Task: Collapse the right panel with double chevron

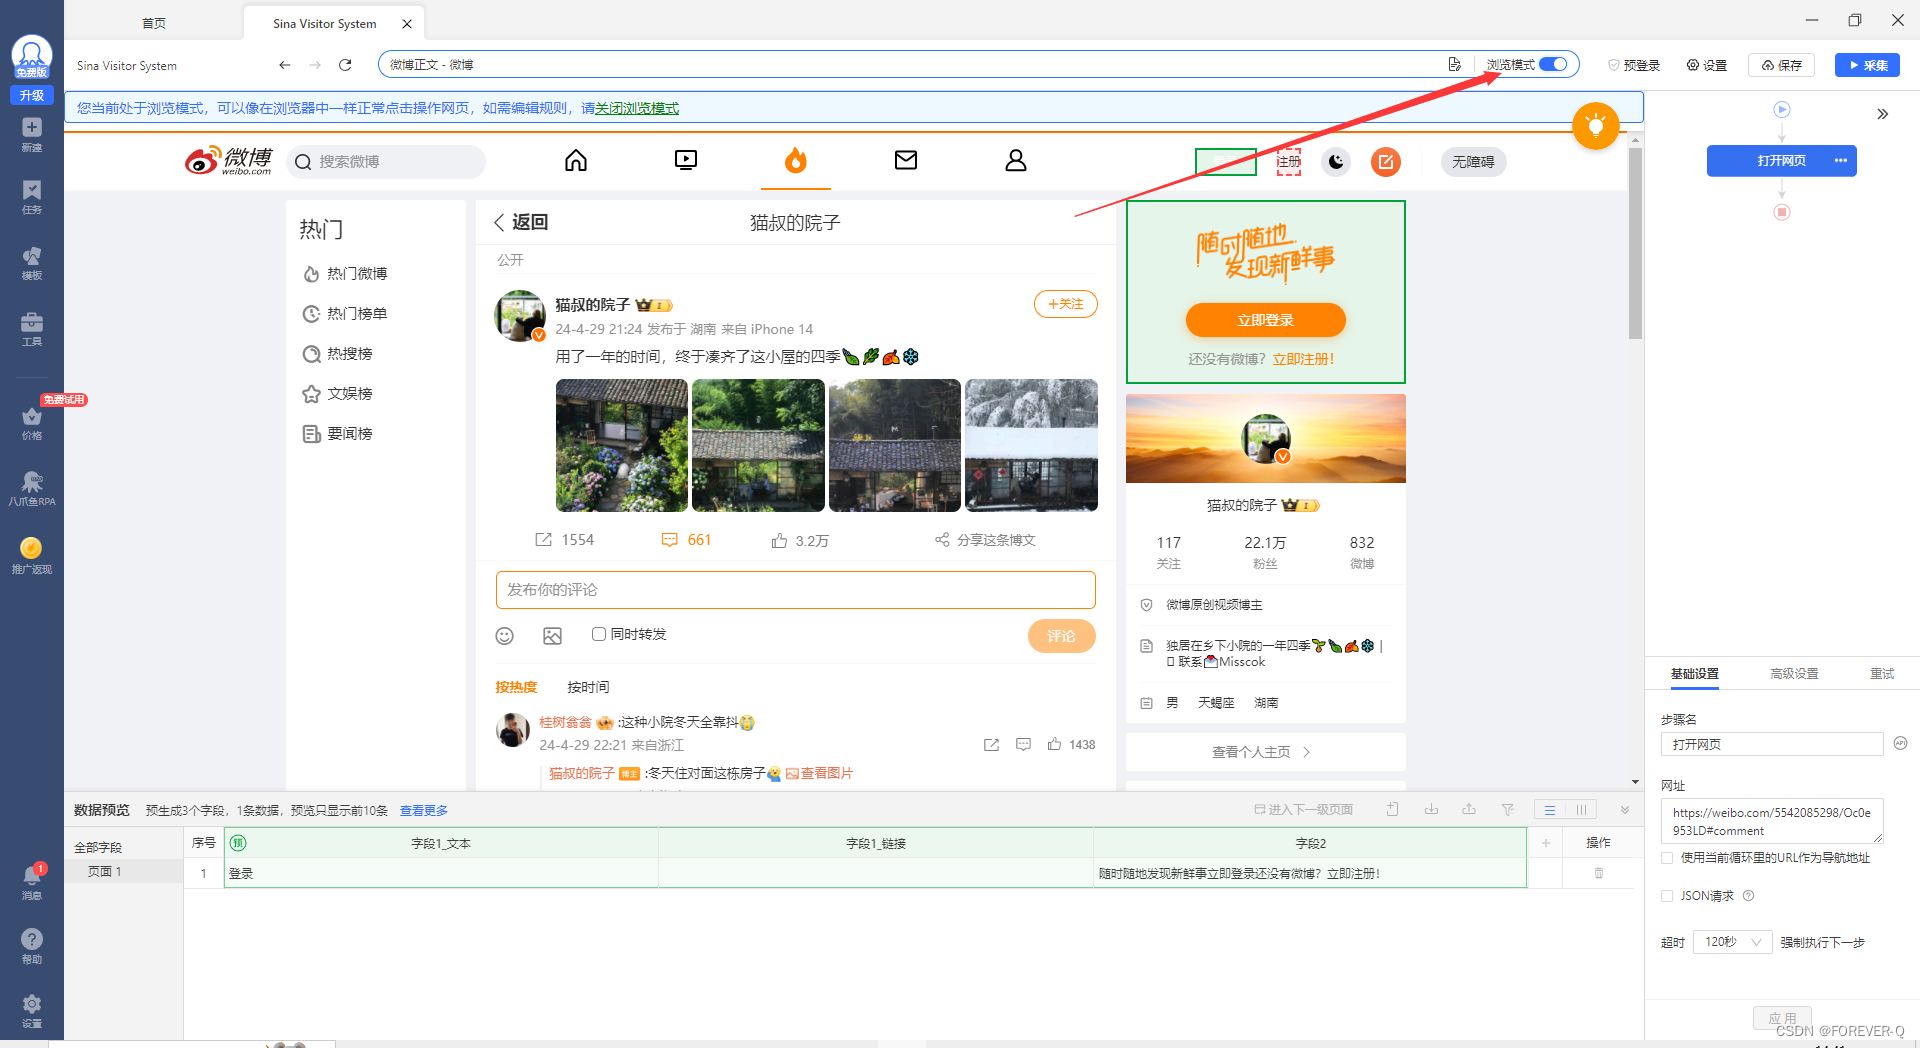Action: click(1883, 114)
